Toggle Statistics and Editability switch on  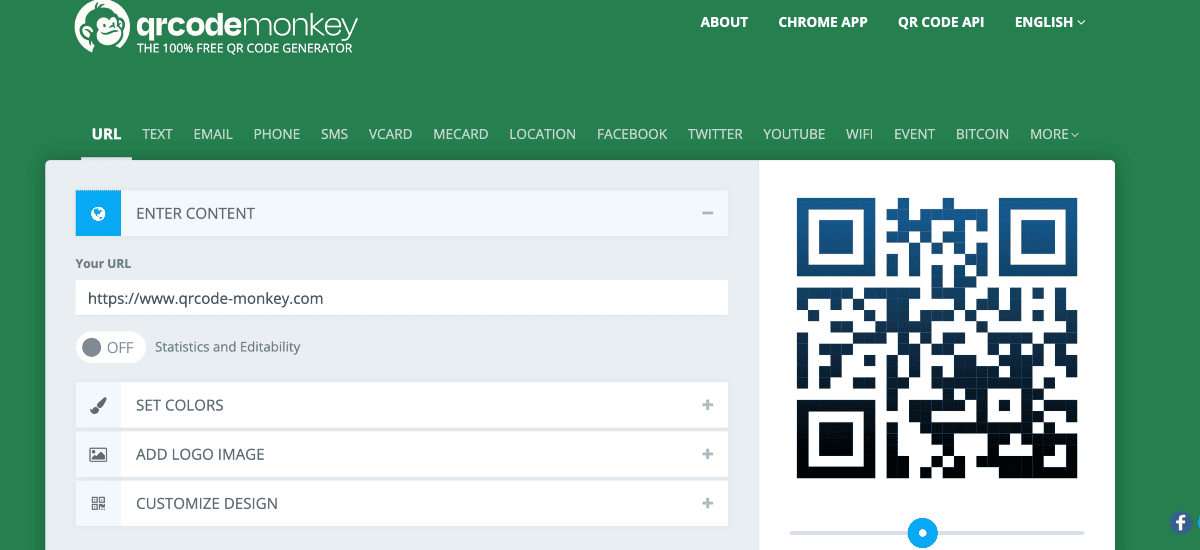point(109,347)
